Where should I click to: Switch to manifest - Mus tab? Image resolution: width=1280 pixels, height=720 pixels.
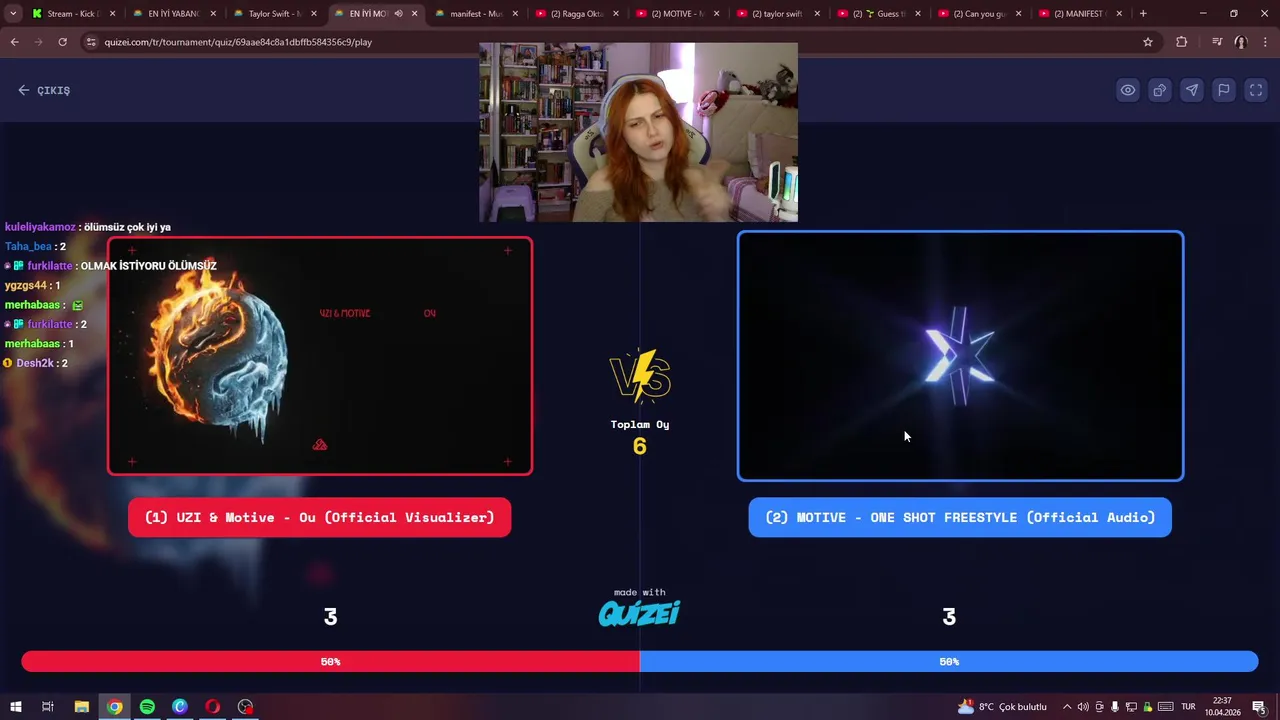coord(475,14)
